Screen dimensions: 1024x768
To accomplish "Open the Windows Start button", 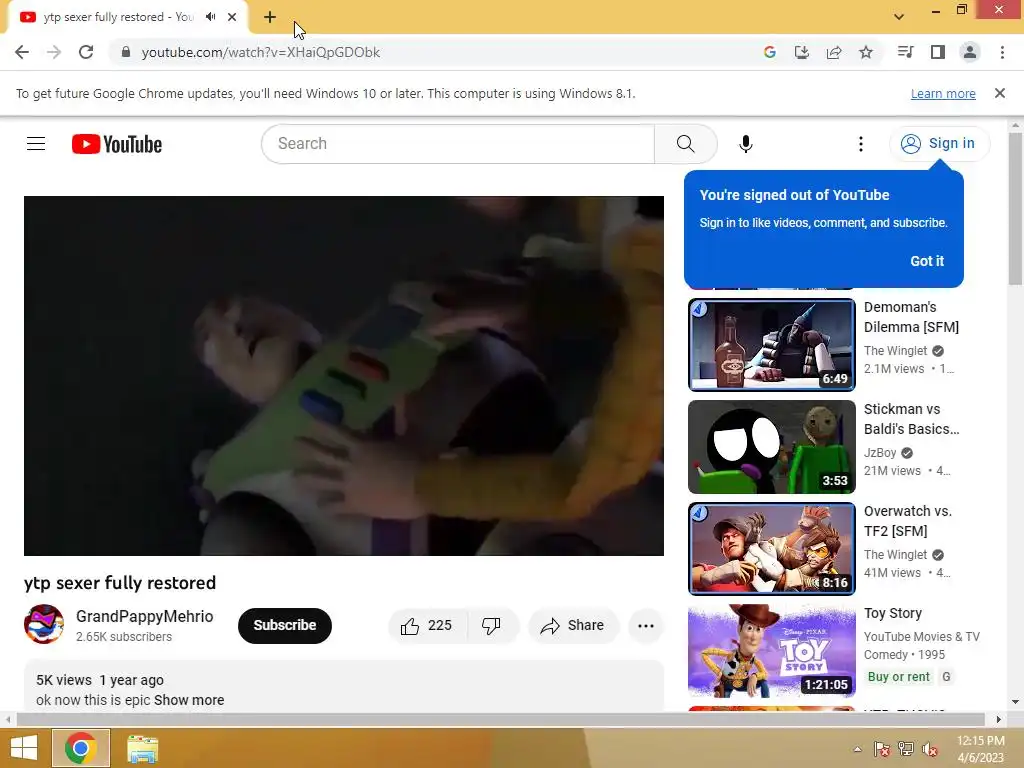I will (24, 748).
